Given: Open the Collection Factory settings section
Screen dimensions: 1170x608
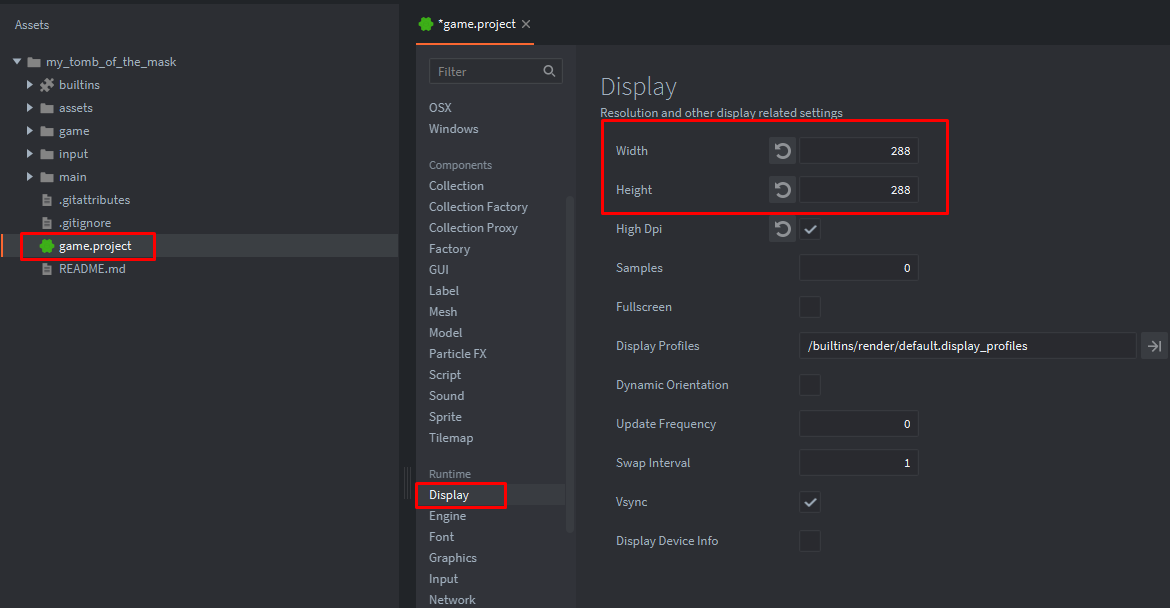Looking at the screenshot, I should tap(478, 207).
